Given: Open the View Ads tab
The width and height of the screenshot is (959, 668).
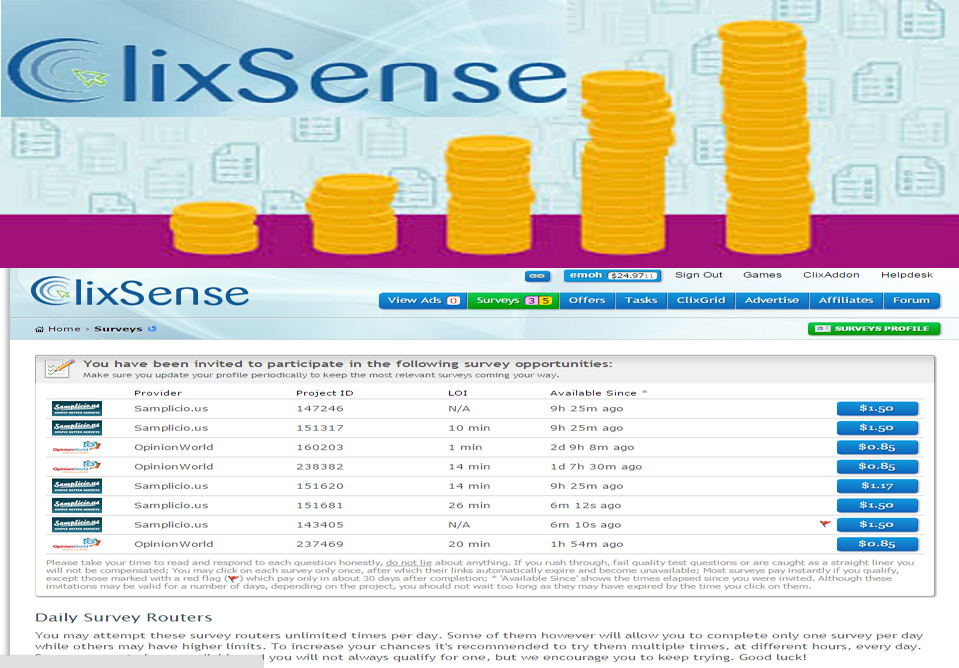Looking at the screenshot, I should point(423,300).
